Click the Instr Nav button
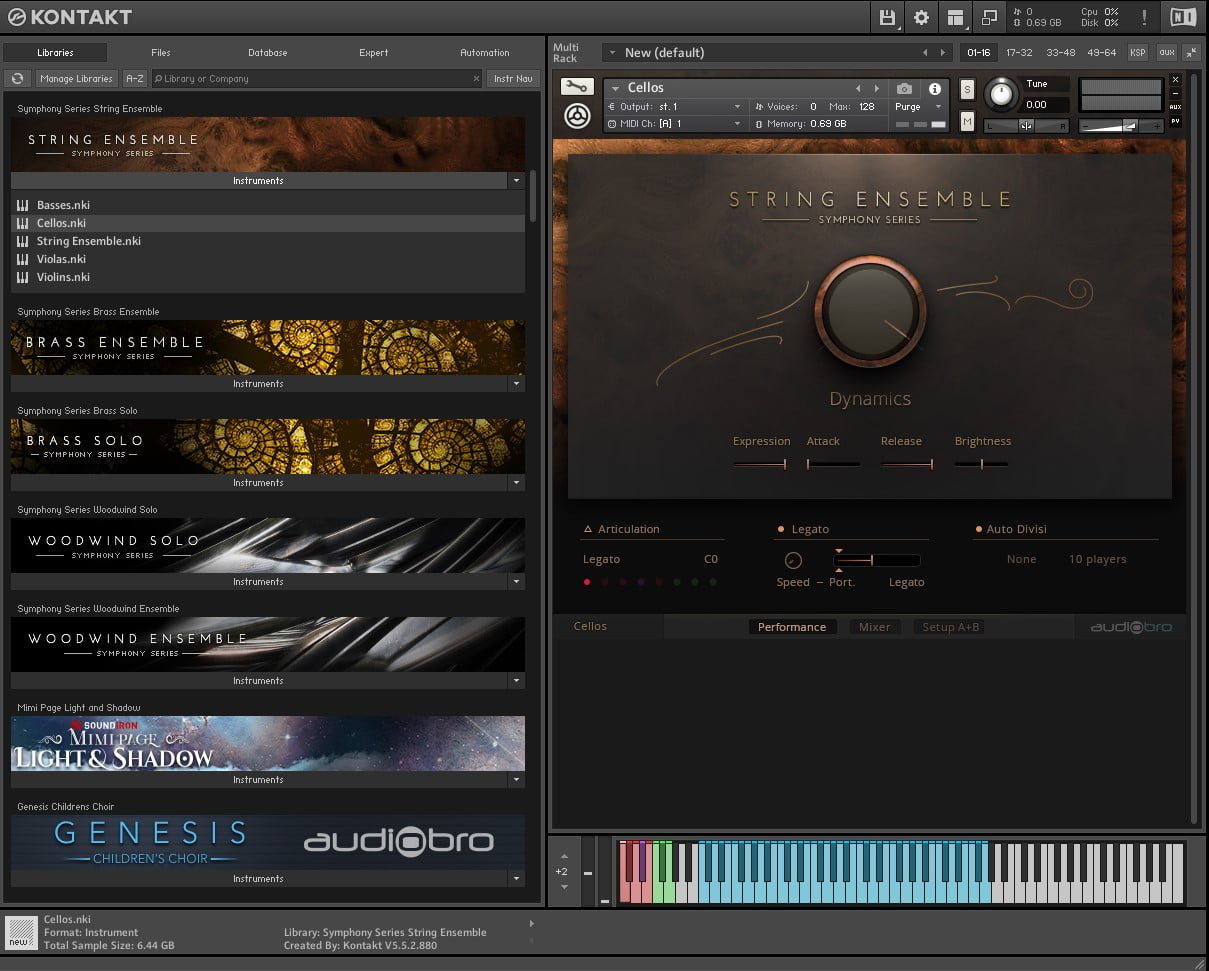The height and width of the screenshot is (971, 1209). pyautogui.click(x=513, y=79)
